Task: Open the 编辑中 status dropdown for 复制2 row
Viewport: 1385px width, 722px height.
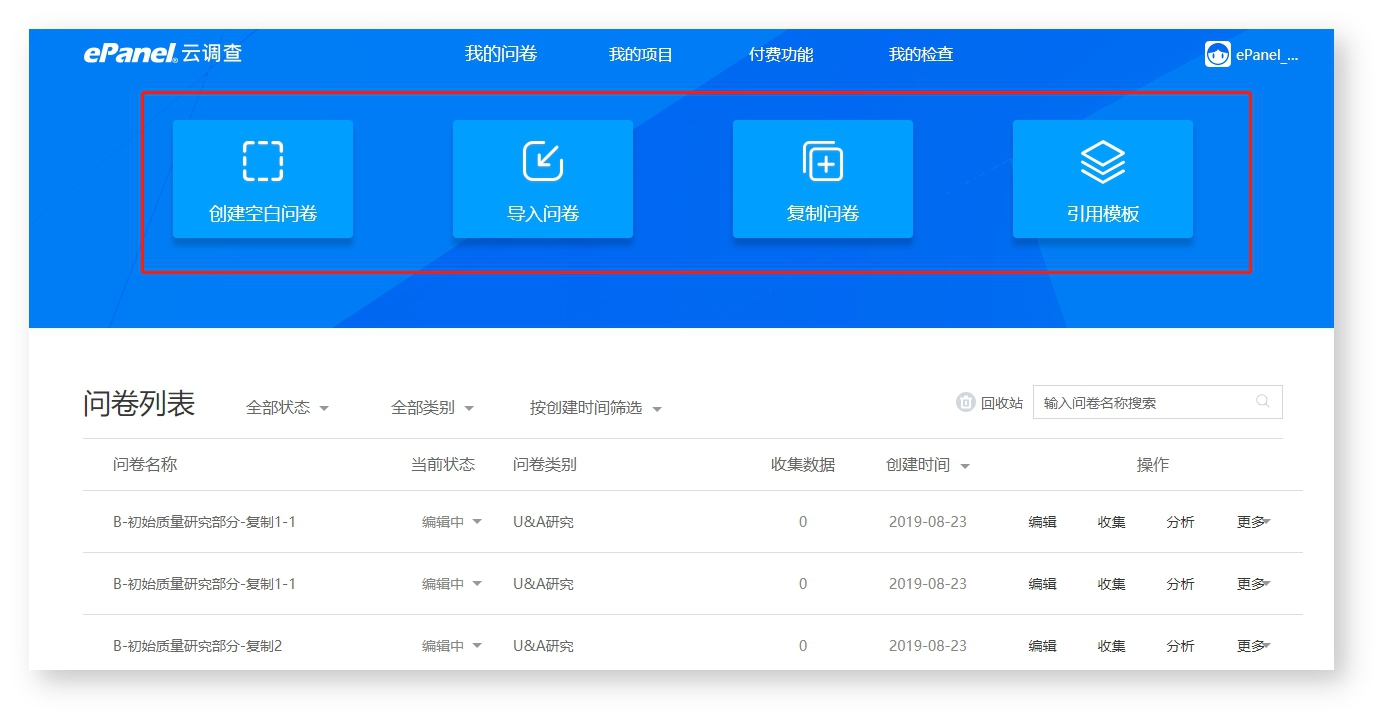Action: (x=452, y=646)
